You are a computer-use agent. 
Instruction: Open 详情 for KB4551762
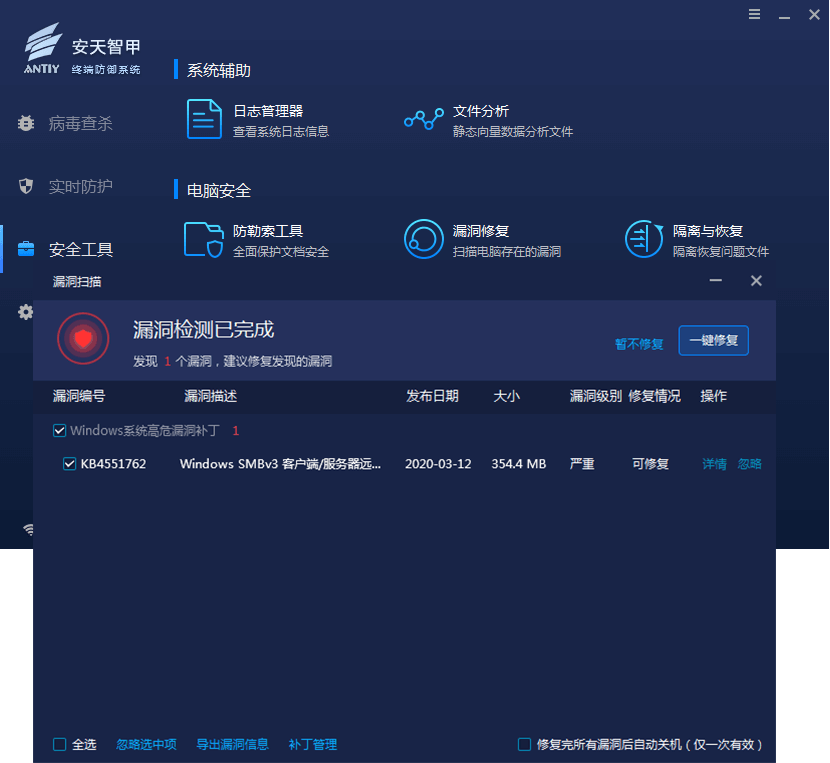(714, 464)
